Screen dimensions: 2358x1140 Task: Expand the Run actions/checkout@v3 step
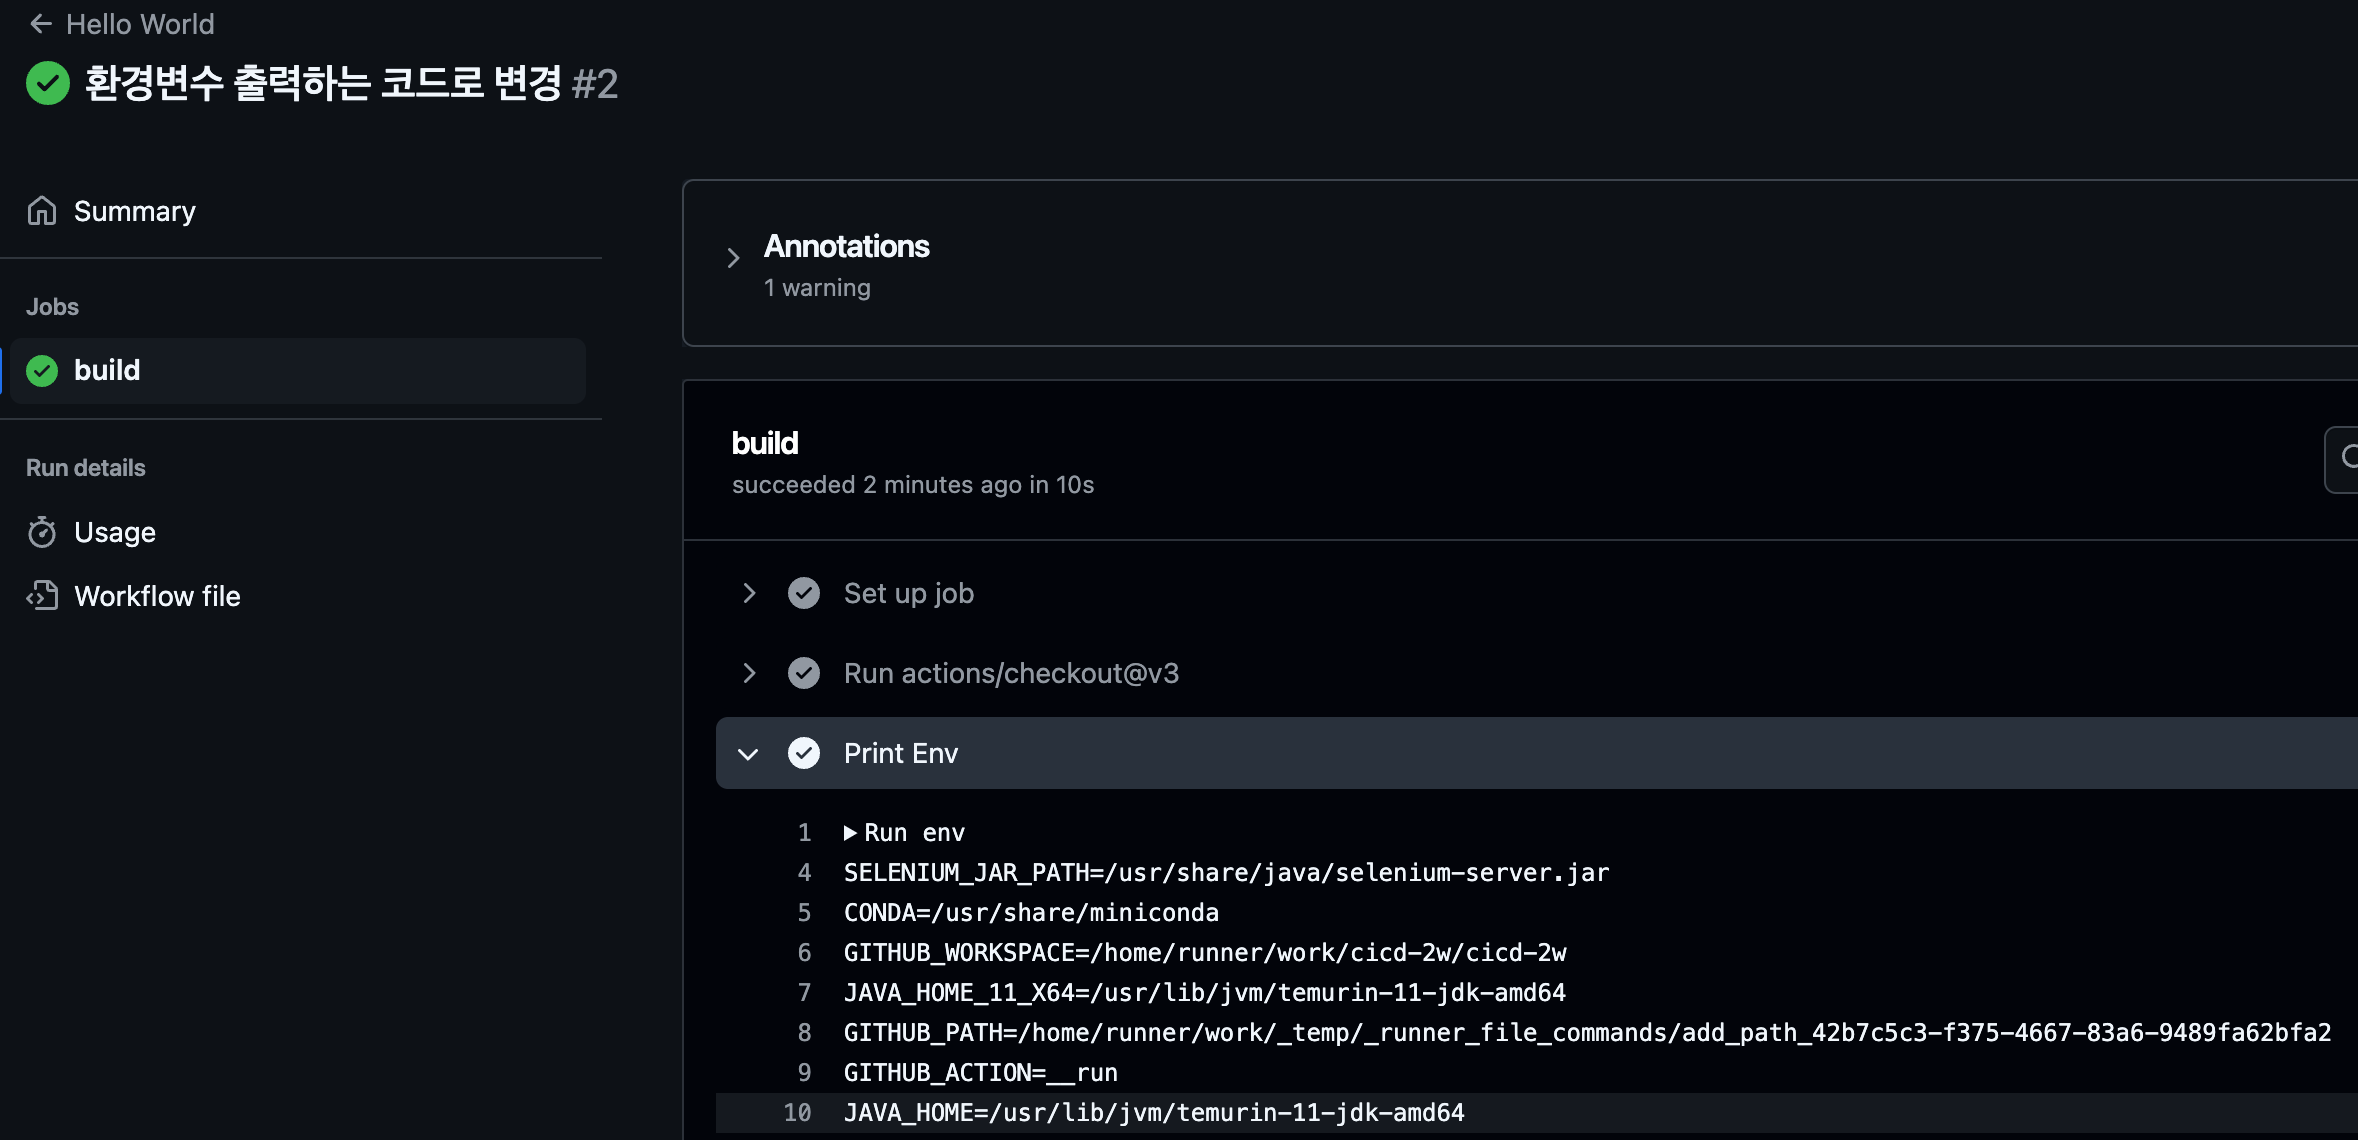tap(749, 673)
